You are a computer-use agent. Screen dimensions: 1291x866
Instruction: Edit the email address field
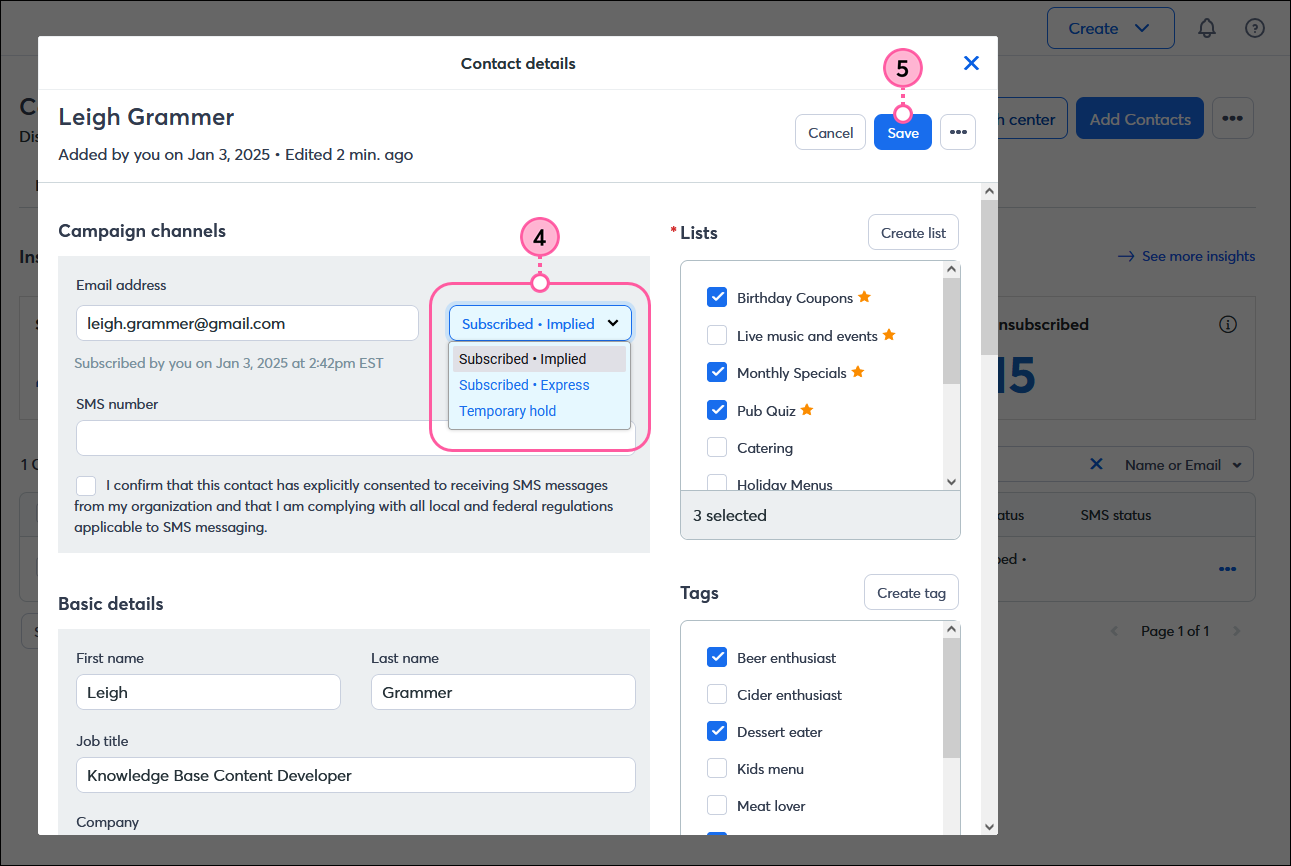pyautogui.click(x=247, y=323)
